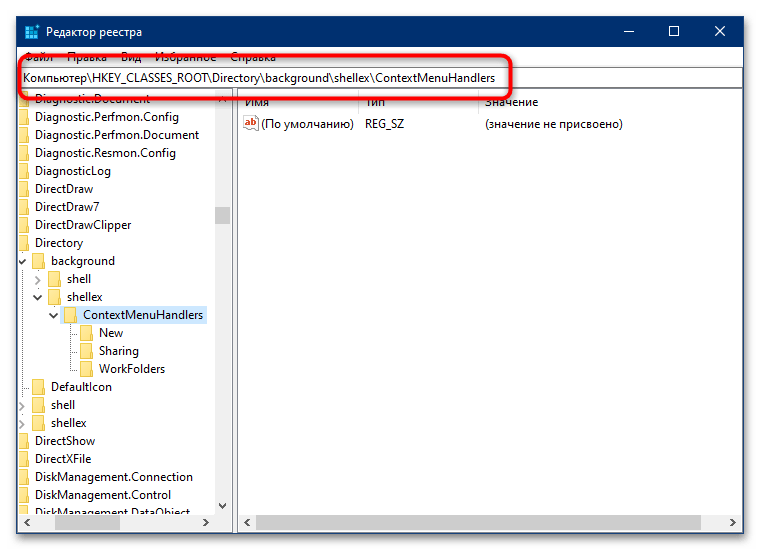Click the registry path address bar
The width and height of the screenshot is (760, 550).
380,78
